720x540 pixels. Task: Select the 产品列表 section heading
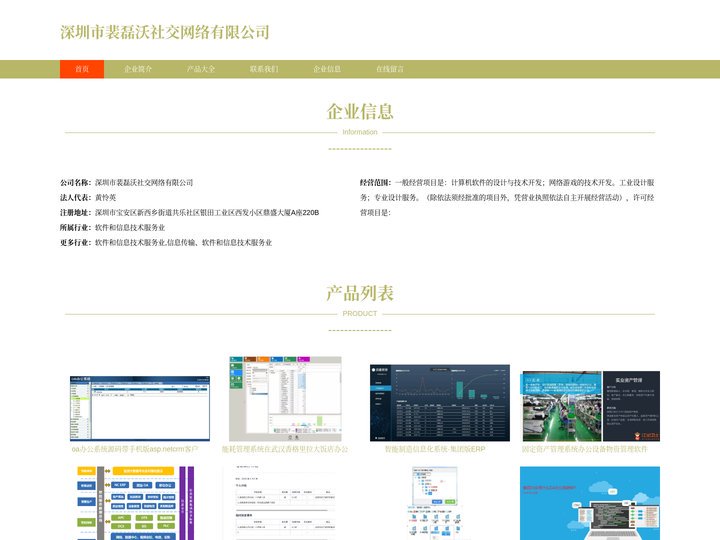tap(360, 293)
